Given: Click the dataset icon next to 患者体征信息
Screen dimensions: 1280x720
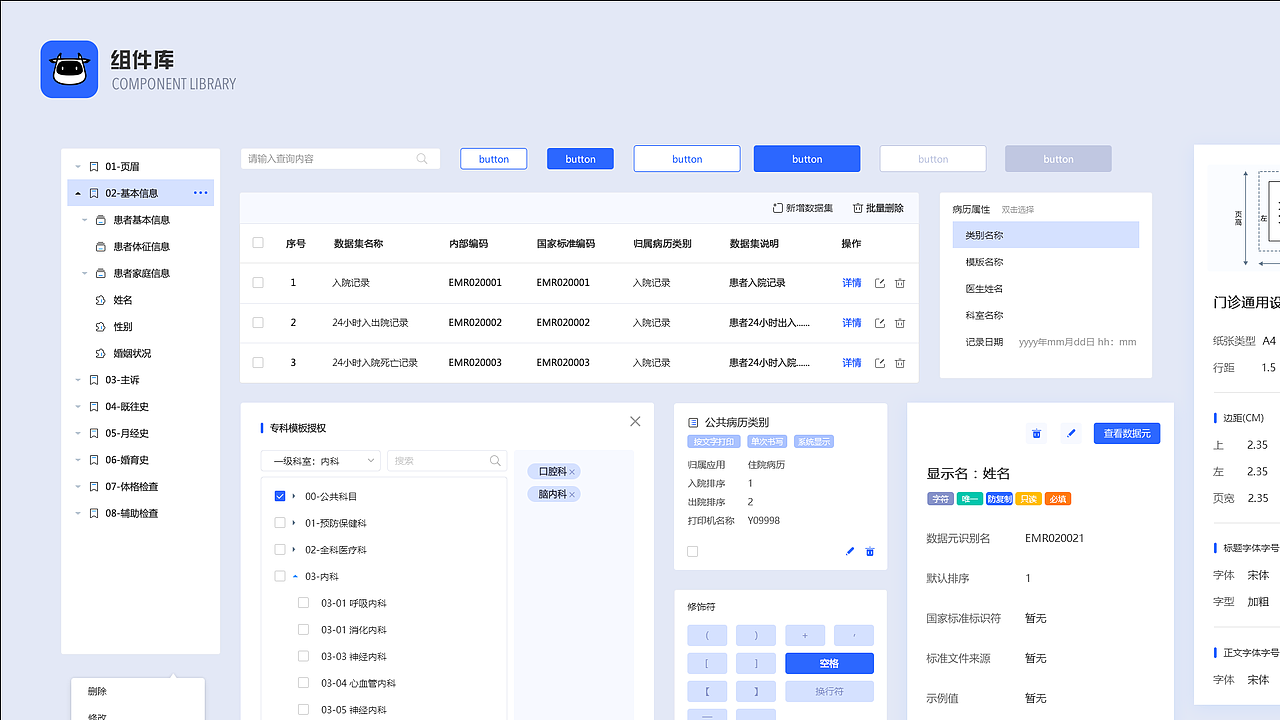Looking at the screenshot, I should (100, 247).
